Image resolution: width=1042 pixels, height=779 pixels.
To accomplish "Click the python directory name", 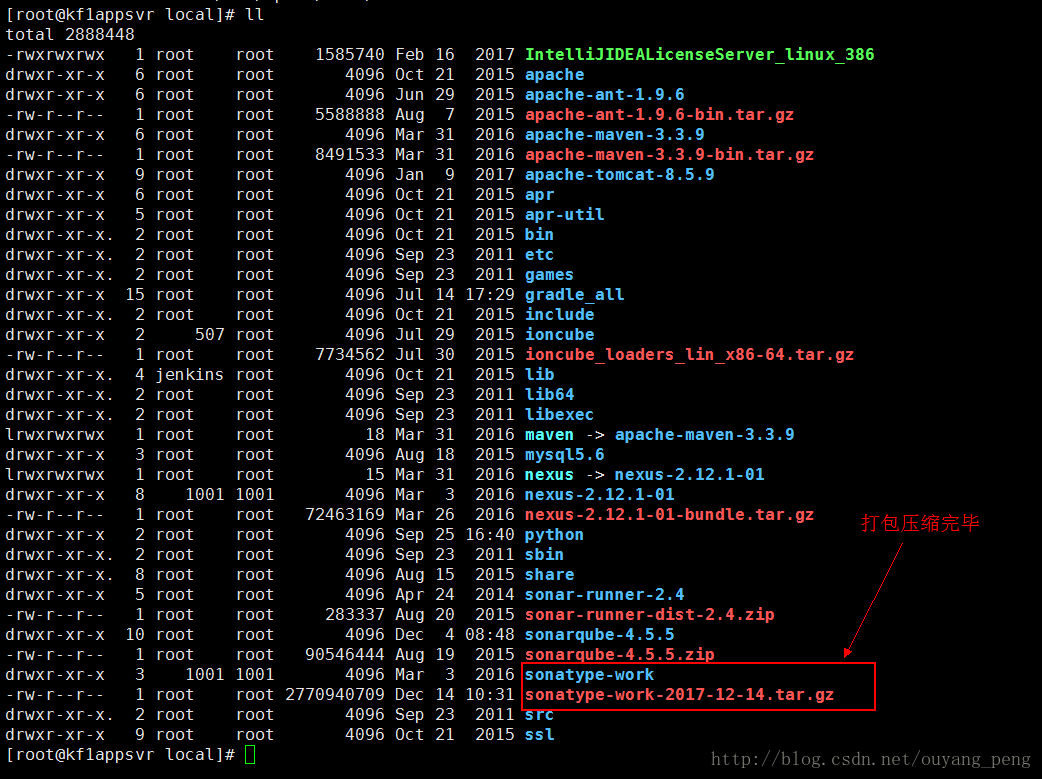I will 554,534.
